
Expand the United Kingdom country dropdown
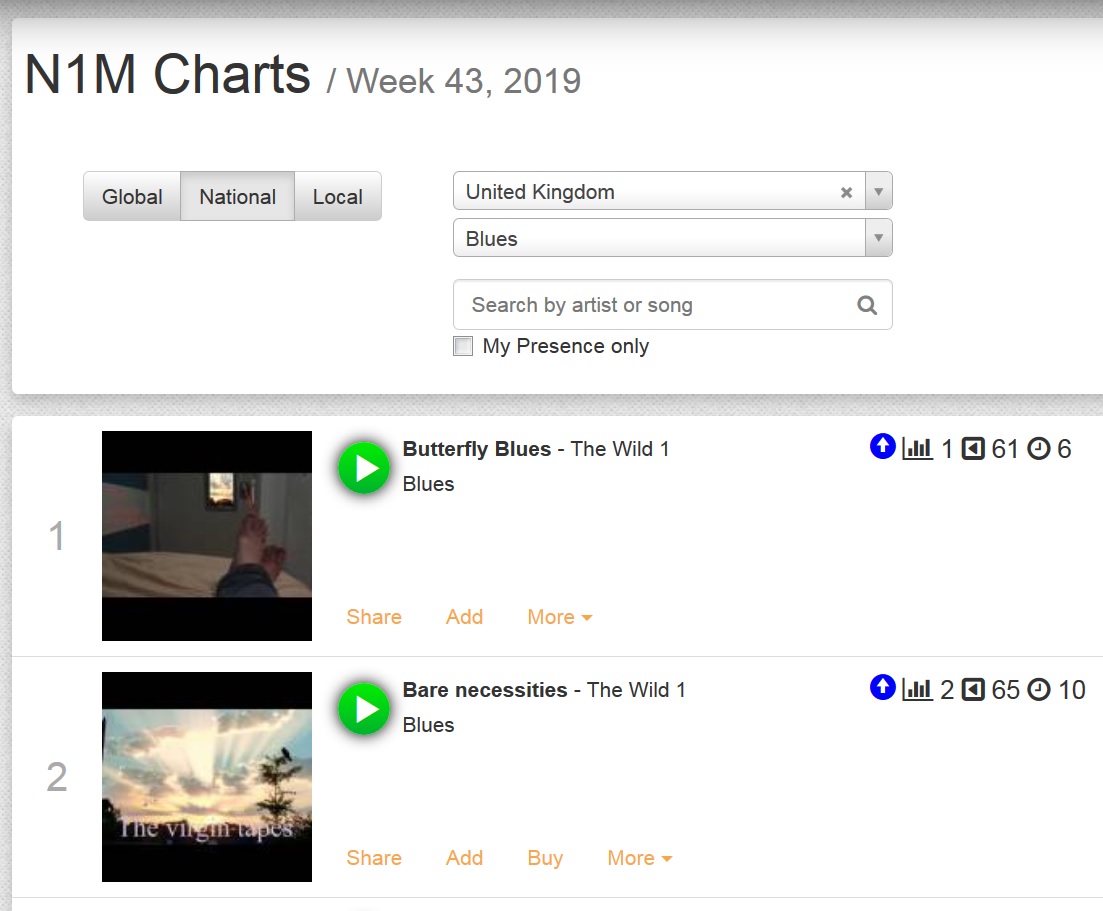click(x=879, y=191)
